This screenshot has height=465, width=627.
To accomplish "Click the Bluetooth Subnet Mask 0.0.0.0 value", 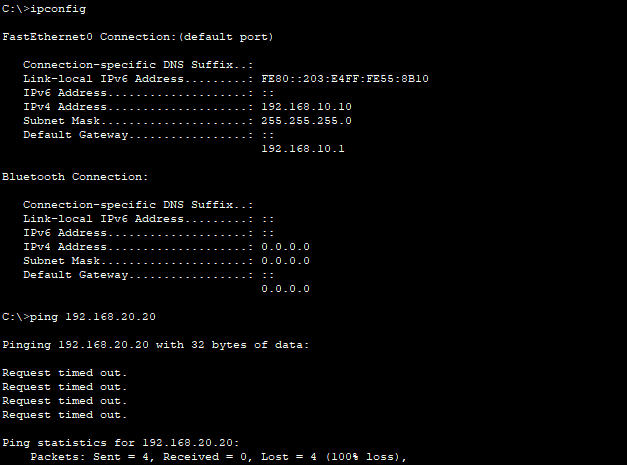I will point(285,260).
